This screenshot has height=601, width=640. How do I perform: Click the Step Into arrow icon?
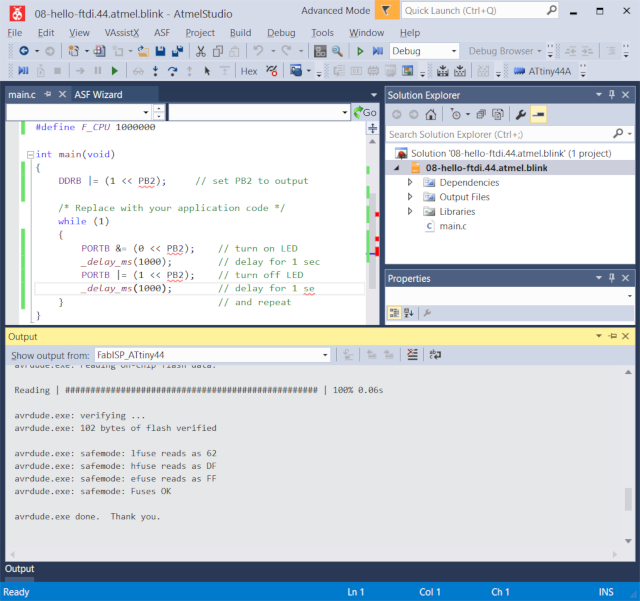pyautogui.click(x=155, y=71)
